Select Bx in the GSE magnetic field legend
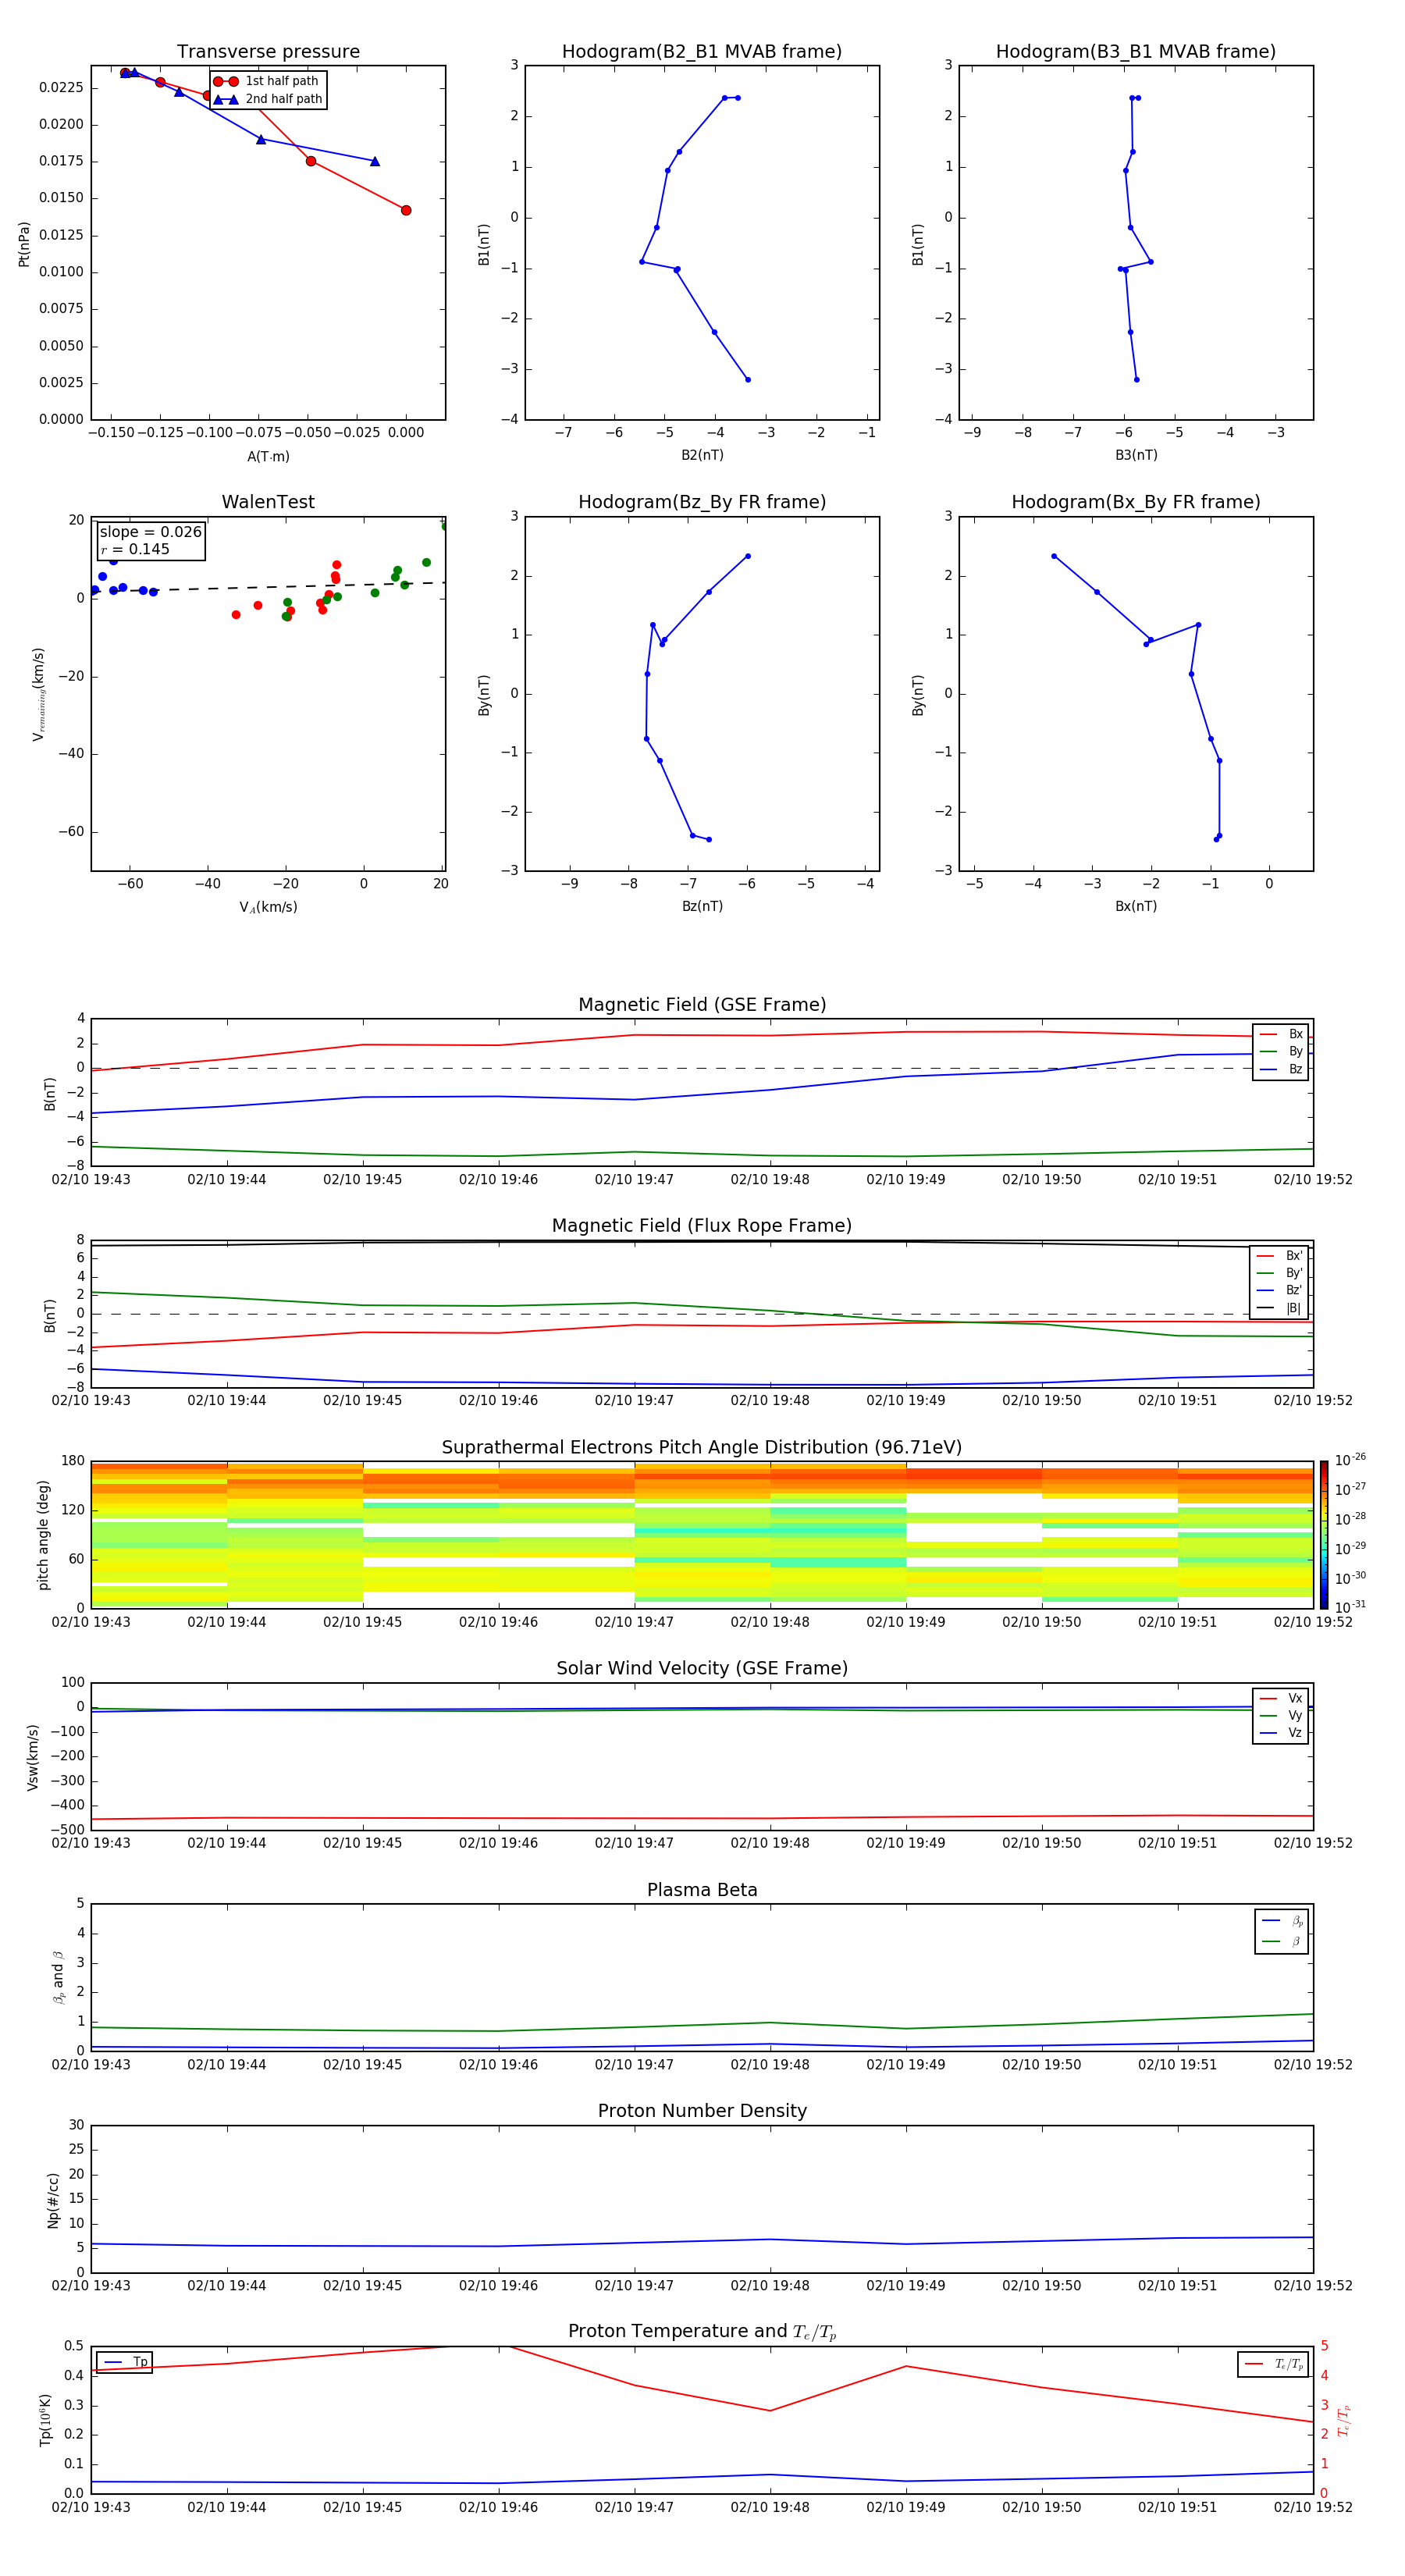Screen dimensions: 1405x2576 [1281, 1034]
